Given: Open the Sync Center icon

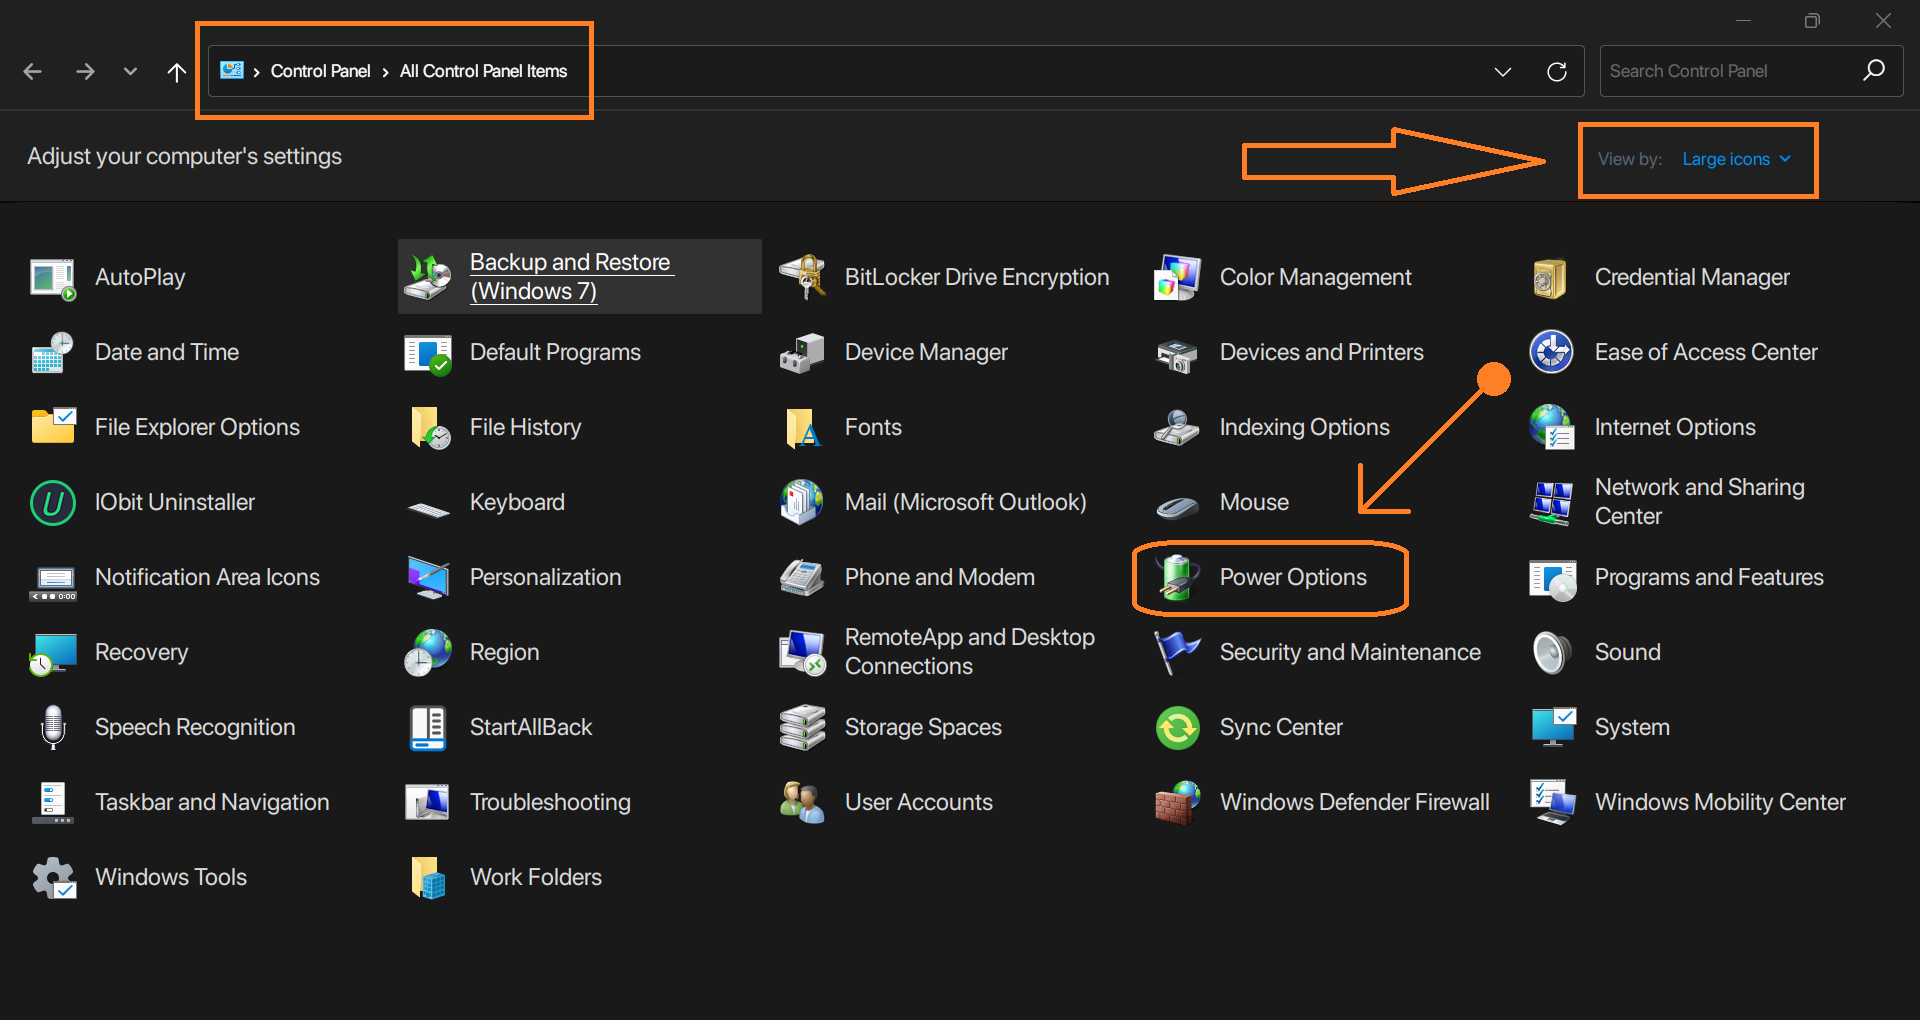Looking at the screenshot, I should [1178, 727].
